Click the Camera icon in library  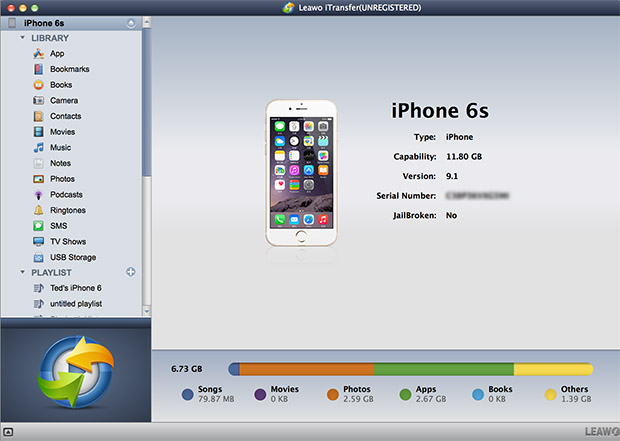[x=38, y=101]
